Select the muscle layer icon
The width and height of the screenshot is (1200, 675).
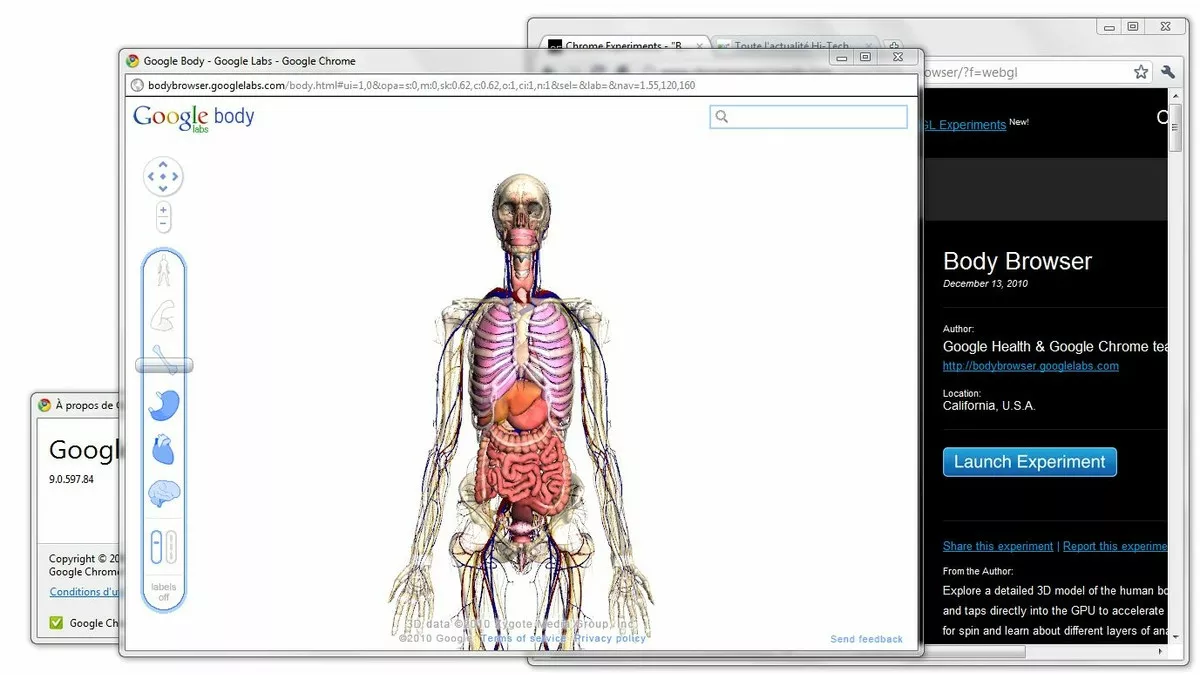click(x=163, y=315)
